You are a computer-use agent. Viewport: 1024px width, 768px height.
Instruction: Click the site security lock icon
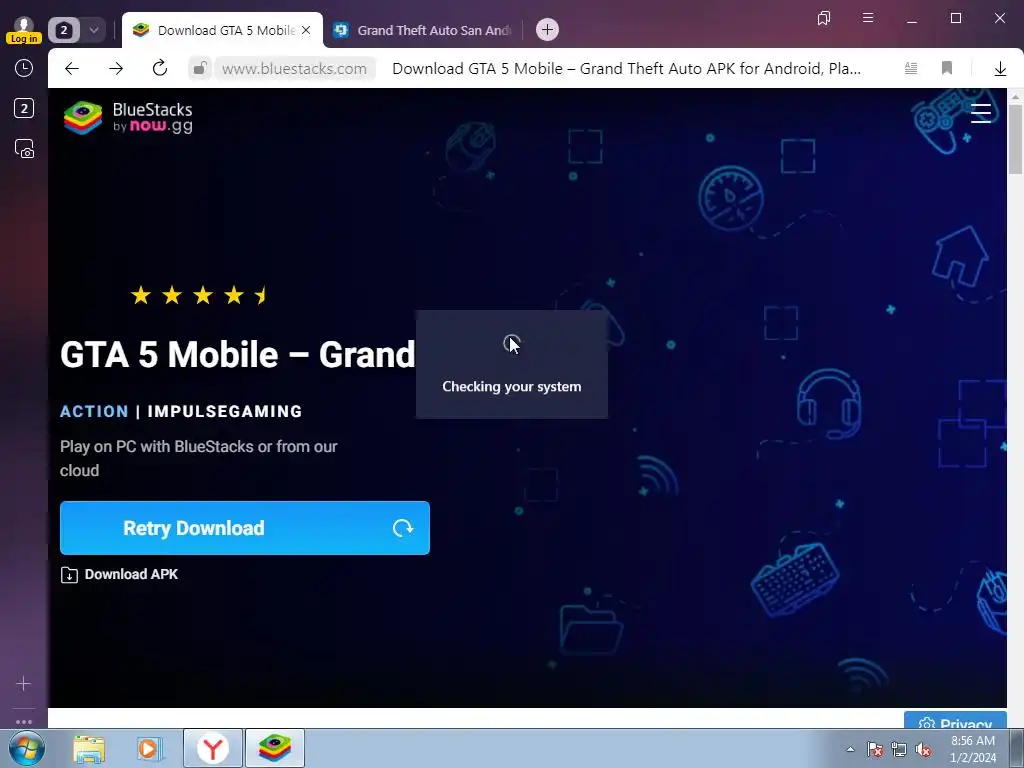coord(200,68)
